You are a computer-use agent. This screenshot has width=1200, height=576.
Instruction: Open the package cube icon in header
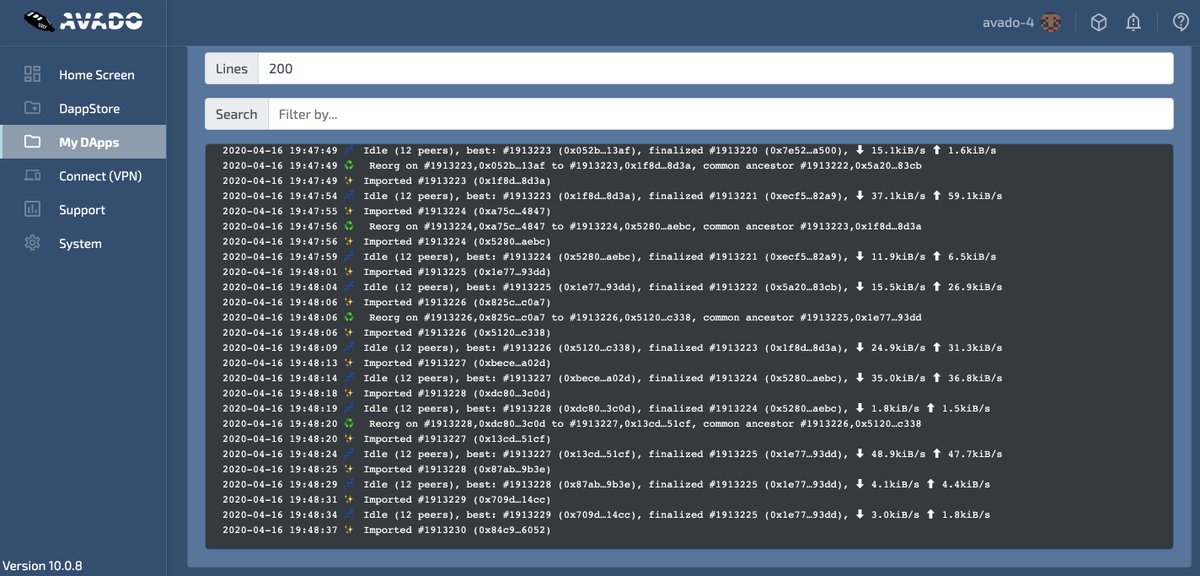[1098, 22]
